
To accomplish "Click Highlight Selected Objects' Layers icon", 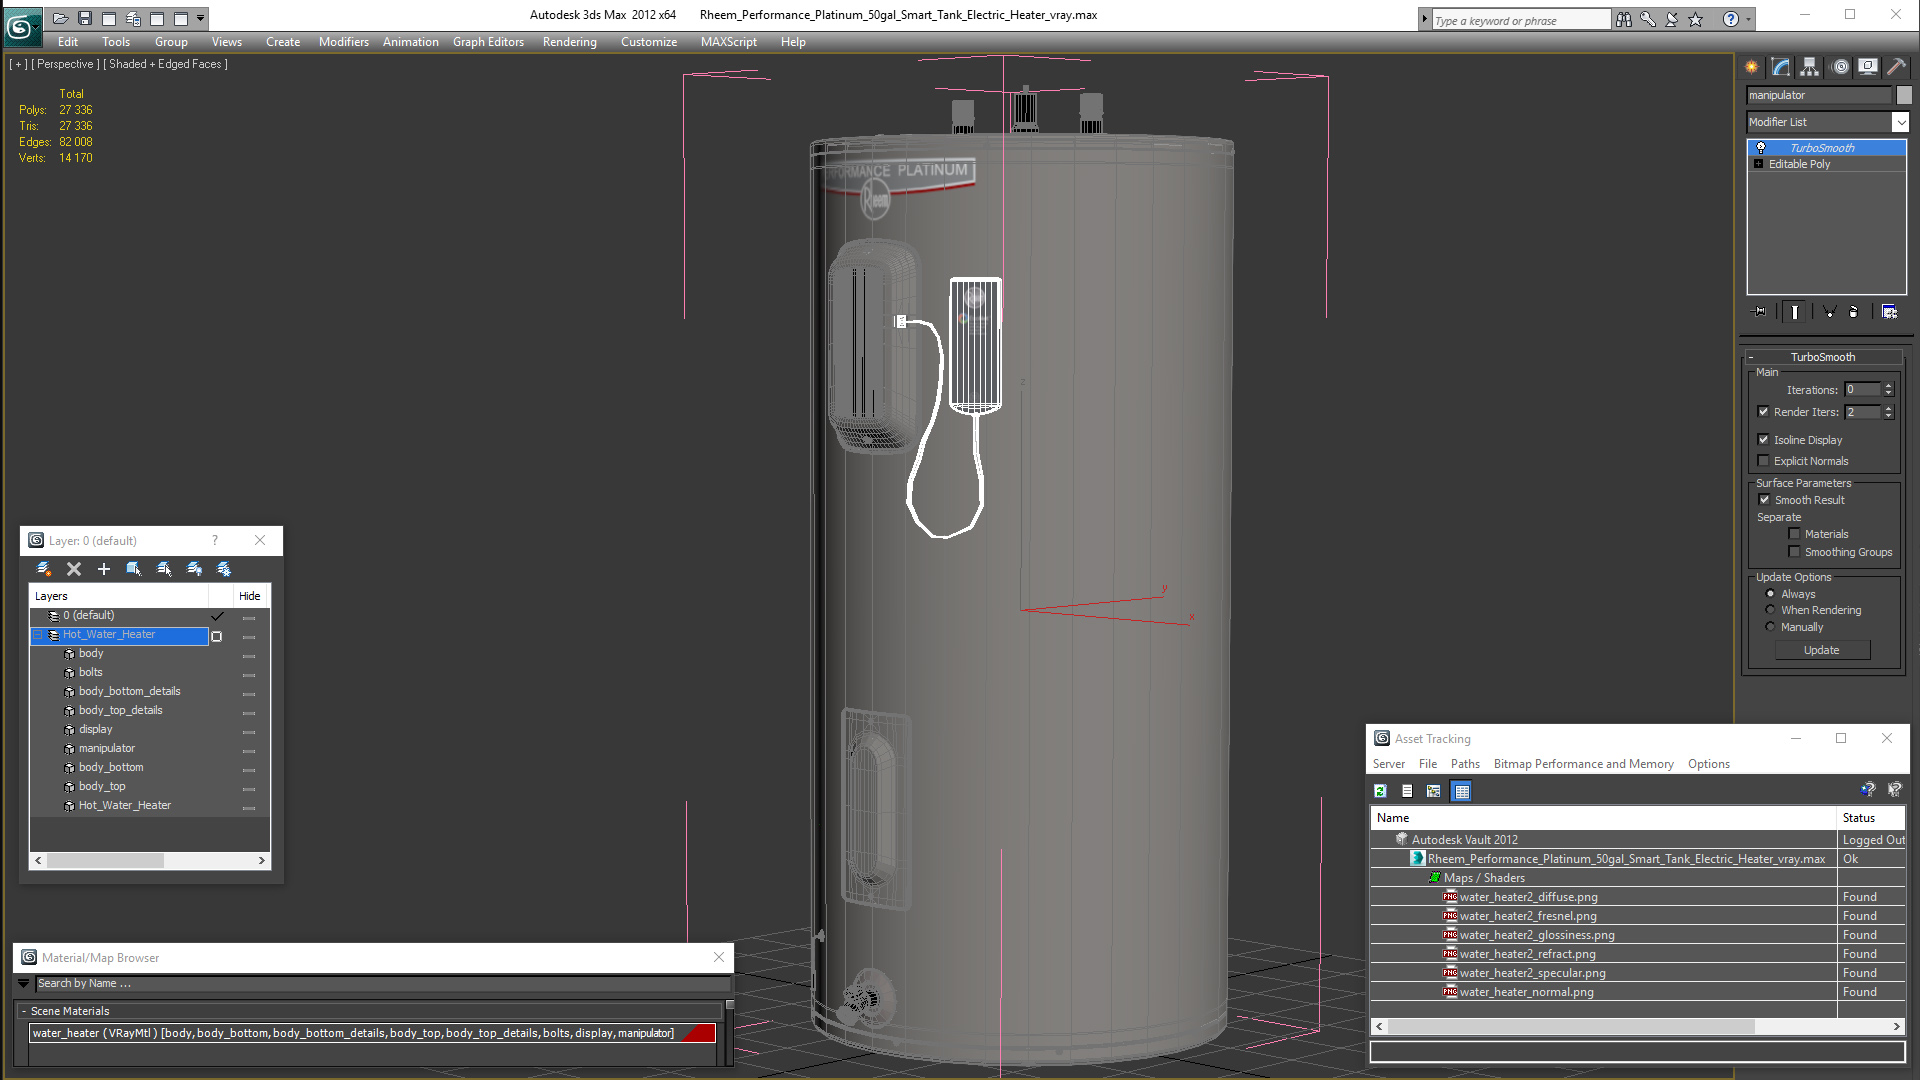I will click(x=164, y=569).
